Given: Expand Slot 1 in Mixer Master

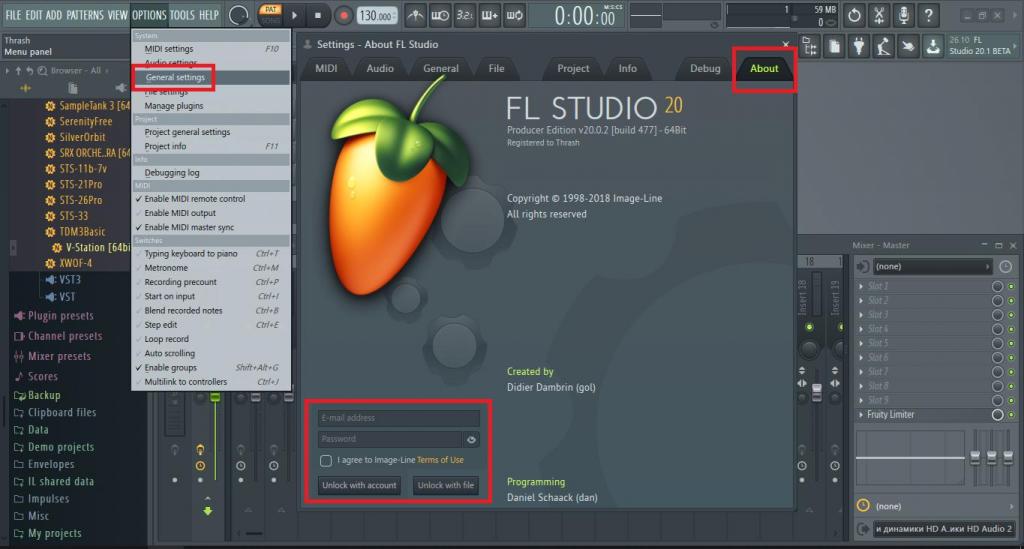Looking at the screenshot, I should [x=861, y=286].
